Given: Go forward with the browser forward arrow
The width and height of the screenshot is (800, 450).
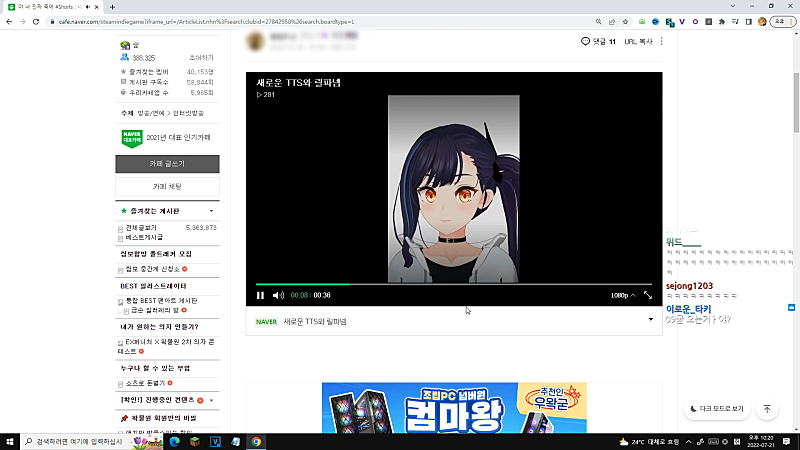Looking at the screenshot, I should pyautogui.click(x=22, y=22).
